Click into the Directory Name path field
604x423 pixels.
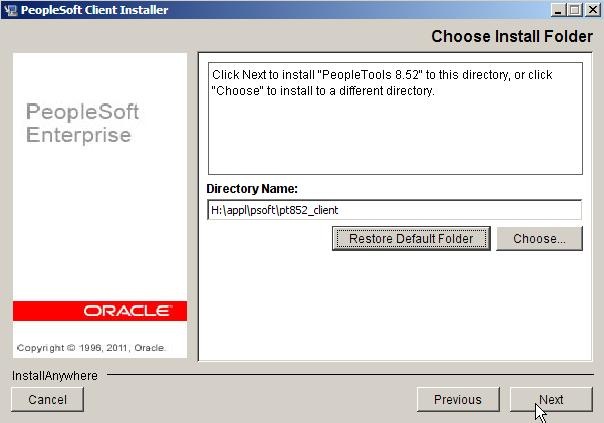(394, 210)
